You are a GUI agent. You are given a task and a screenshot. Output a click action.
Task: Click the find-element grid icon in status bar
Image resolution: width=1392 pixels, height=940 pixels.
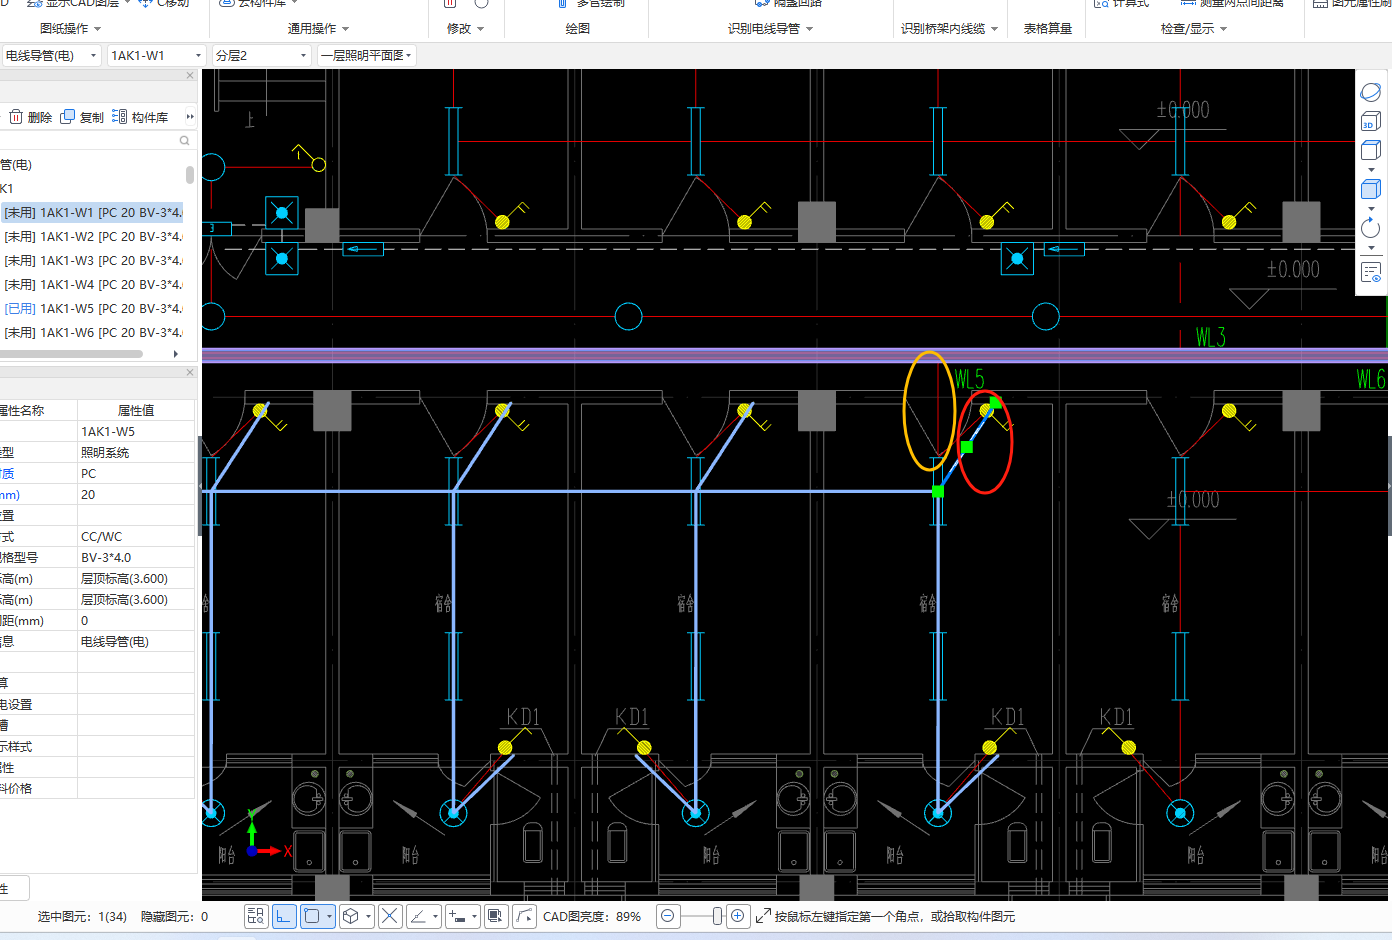click(x=255, y=916)
